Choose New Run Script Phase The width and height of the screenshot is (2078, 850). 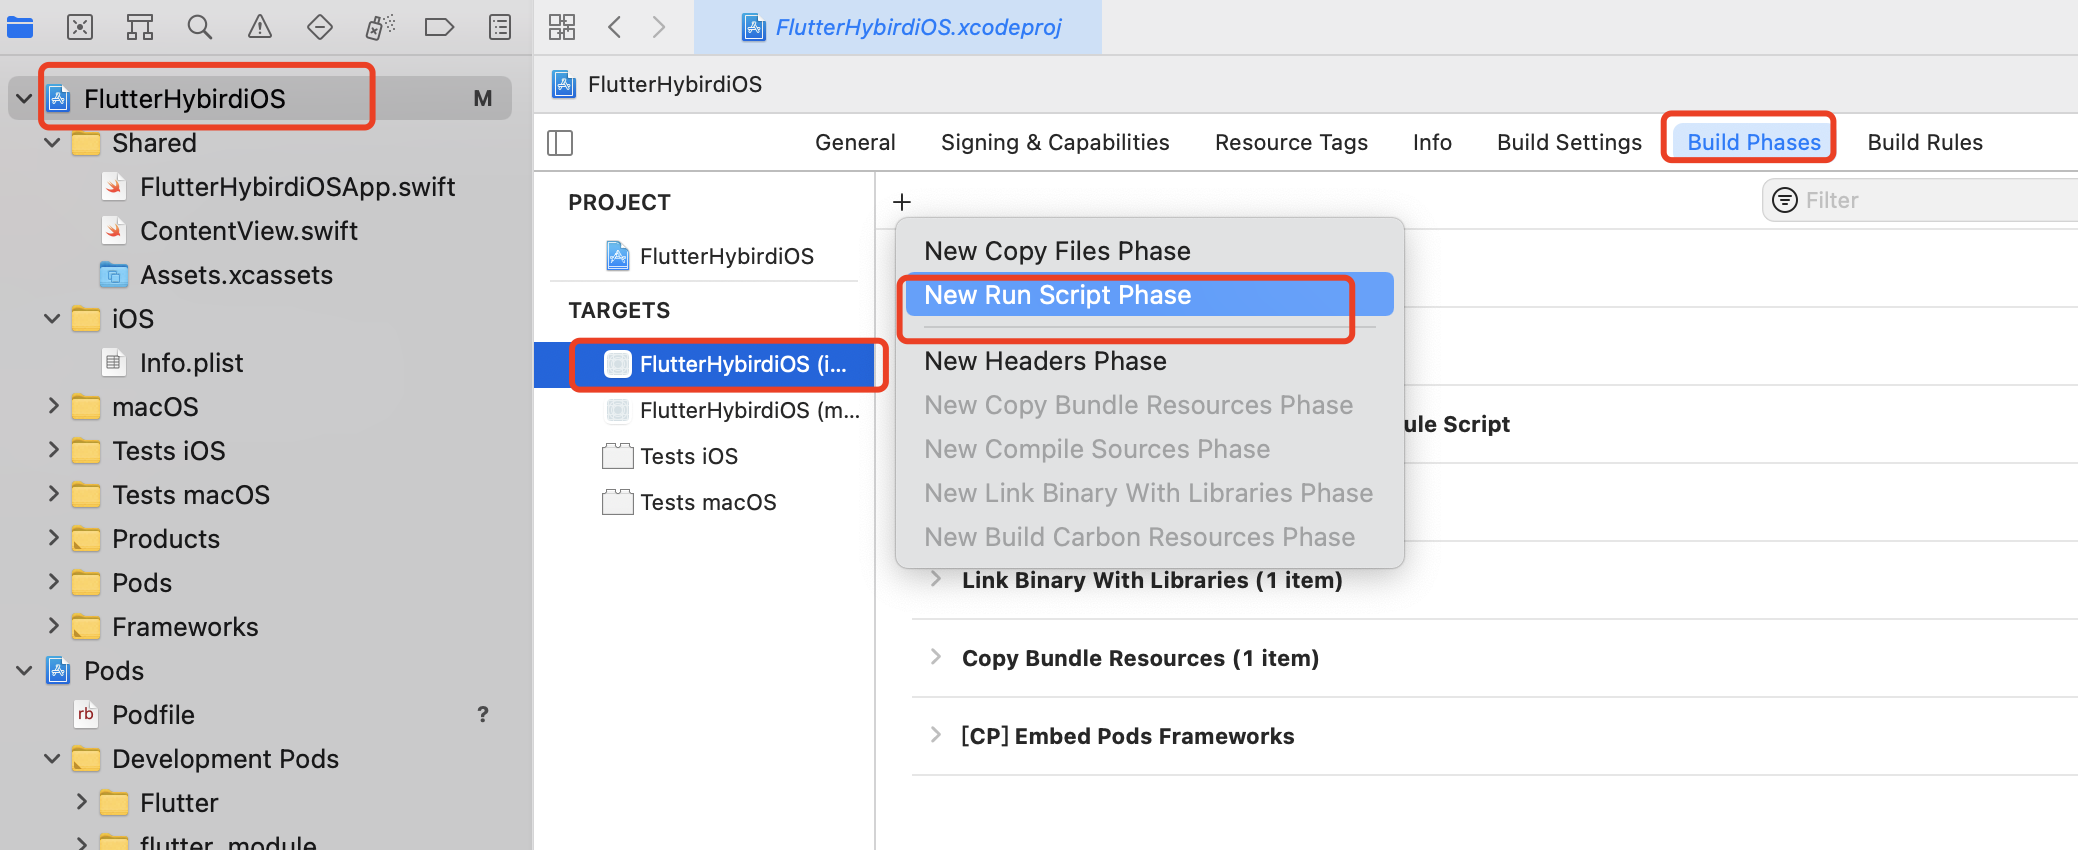pos(1149,295)
